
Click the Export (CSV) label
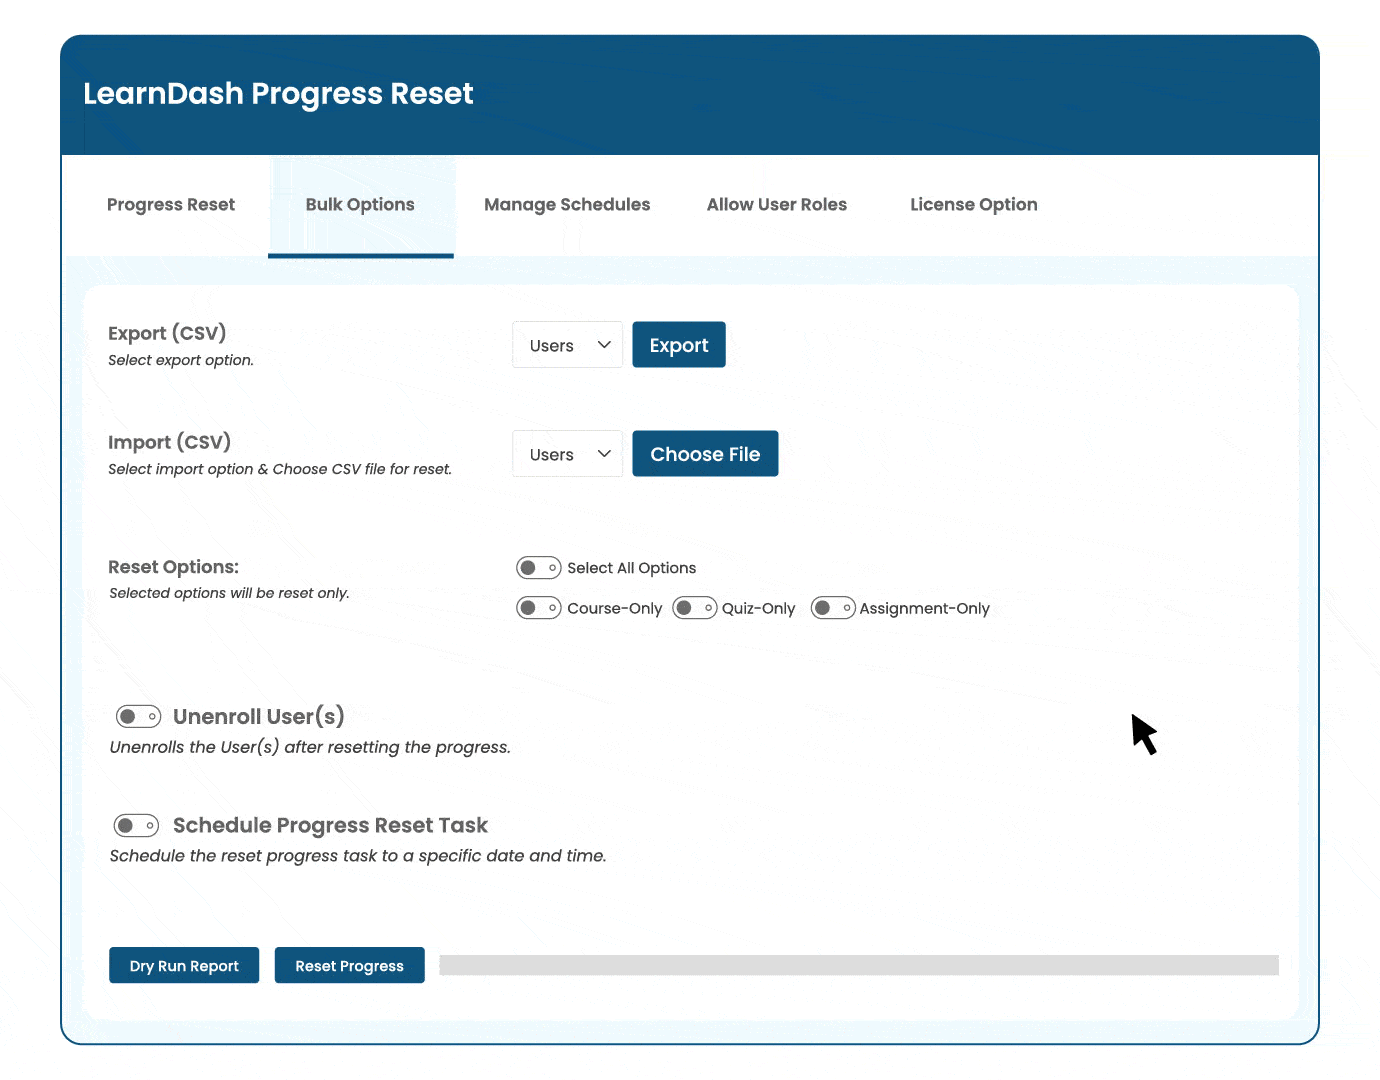point(167,333)
